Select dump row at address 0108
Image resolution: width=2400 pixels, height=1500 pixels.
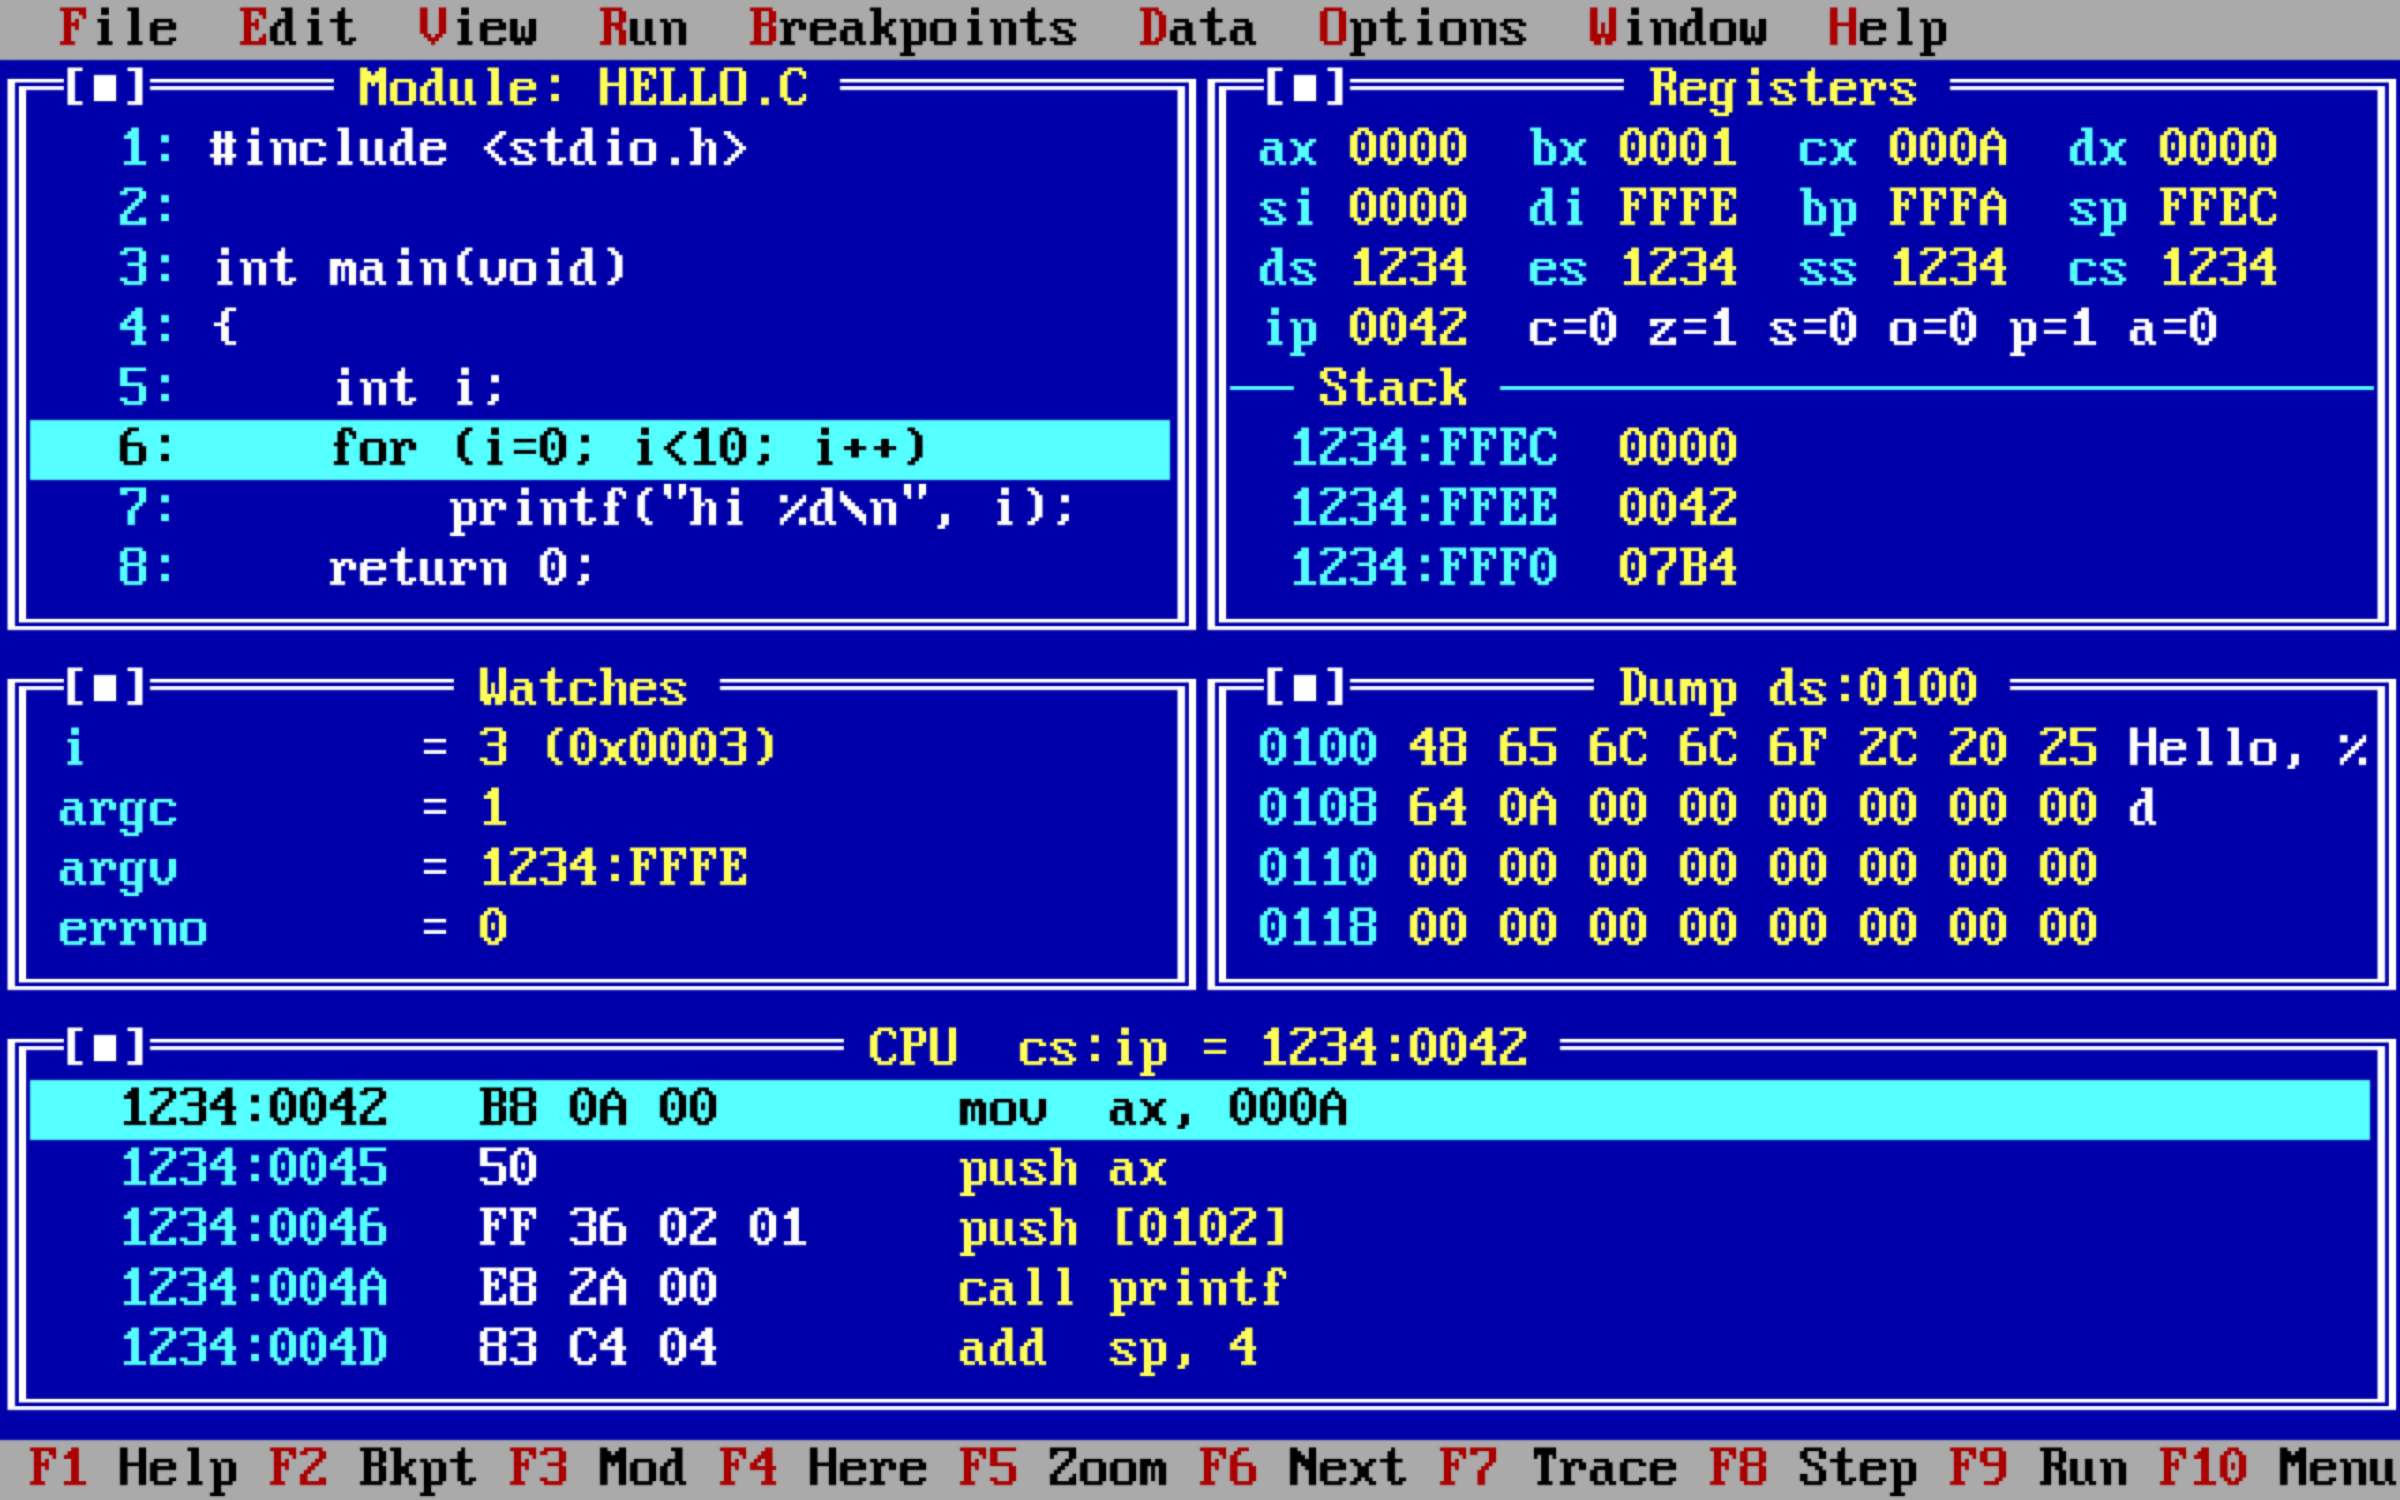[x=1800, y=809]
